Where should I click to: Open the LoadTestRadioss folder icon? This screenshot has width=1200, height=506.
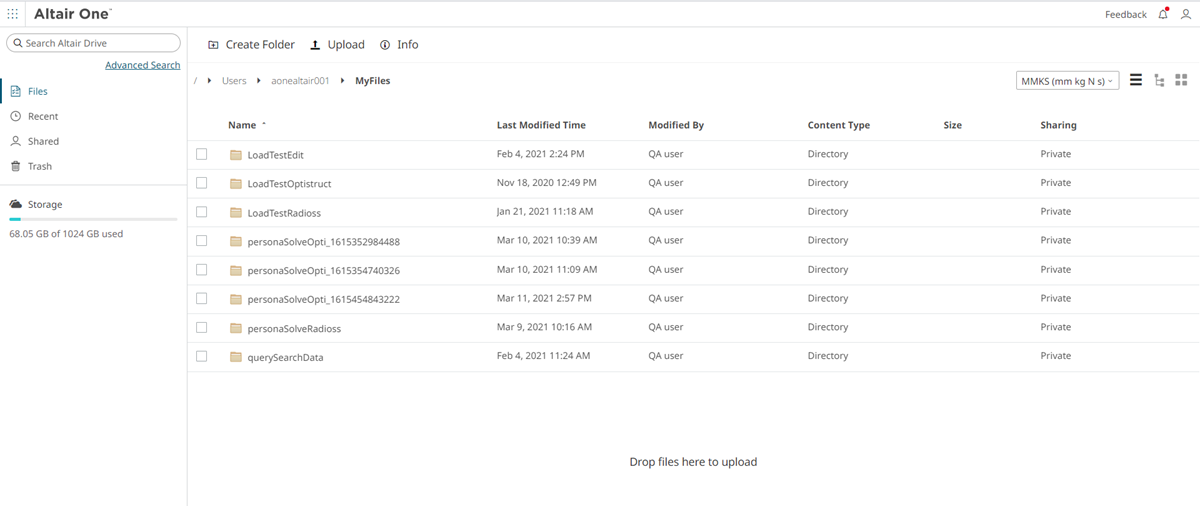pos(236,213)
